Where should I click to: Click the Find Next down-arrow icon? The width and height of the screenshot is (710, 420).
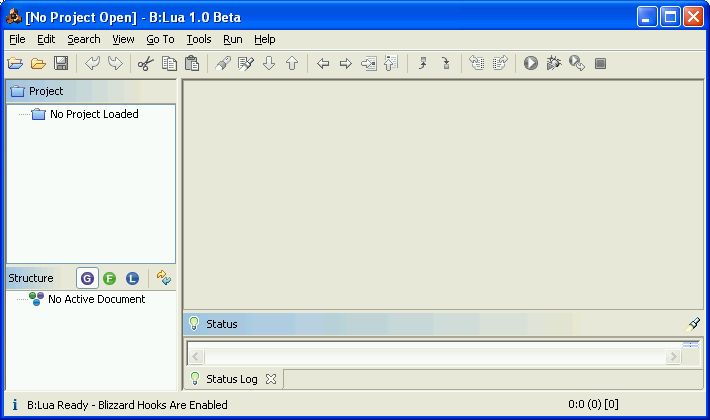[x=269, y=63]
